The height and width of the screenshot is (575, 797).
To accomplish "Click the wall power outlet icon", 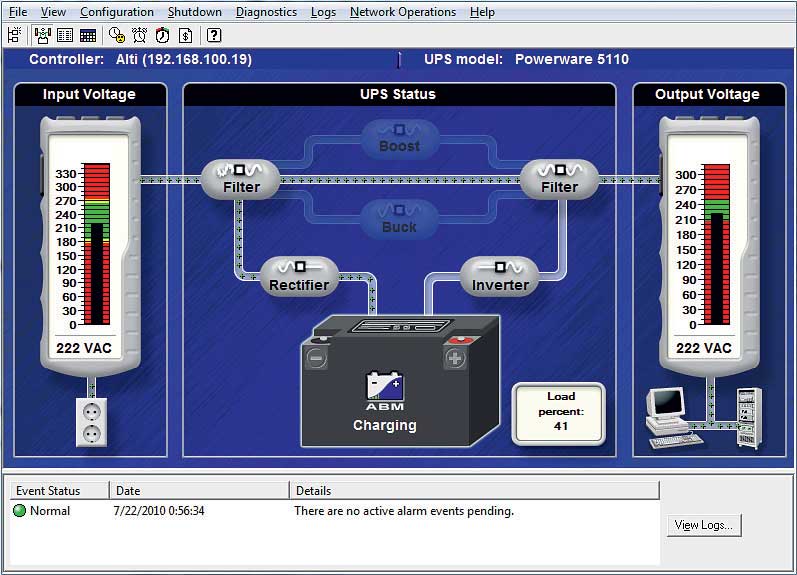I will coord(91,422).
